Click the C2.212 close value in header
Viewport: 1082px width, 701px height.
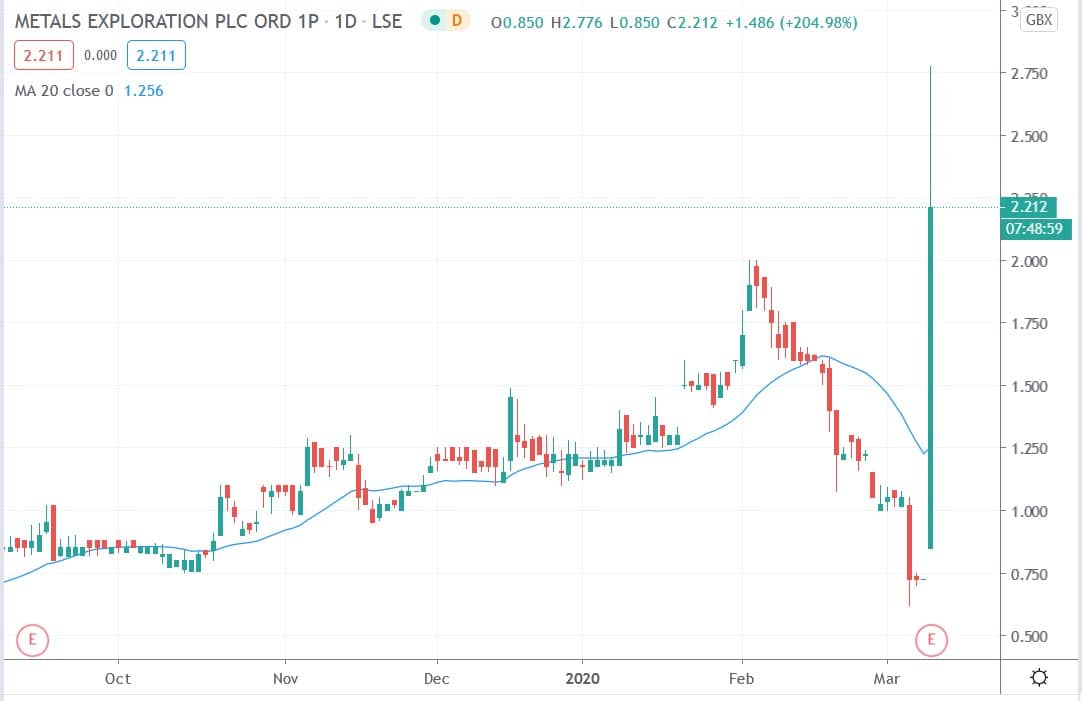[x=693, y=23]
